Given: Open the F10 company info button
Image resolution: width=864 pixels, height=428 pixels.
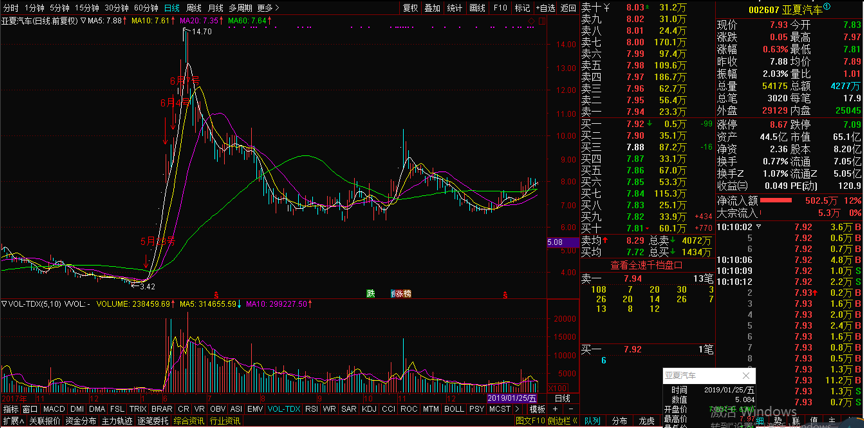Looking at the screenshot, I should point(500,7).
